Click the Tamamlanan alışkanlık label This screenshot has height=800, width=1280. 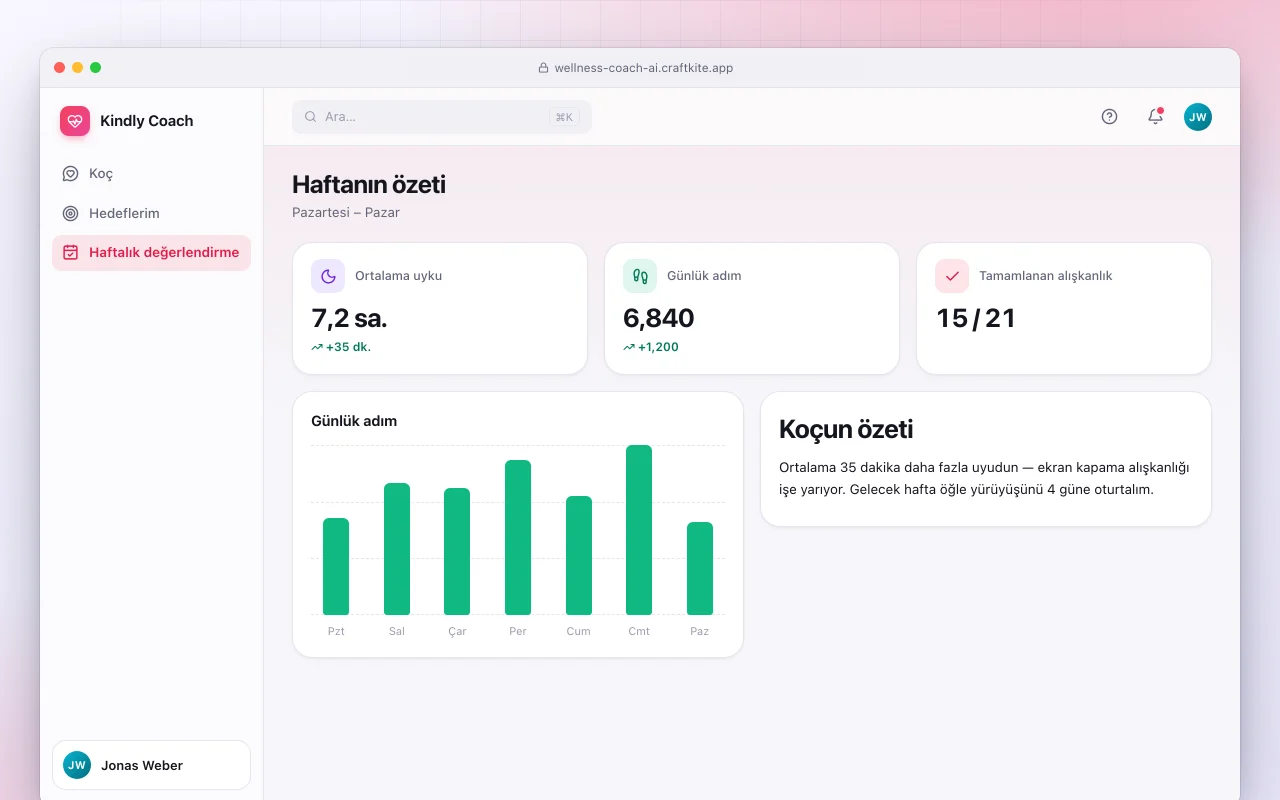coord(1046,276)
